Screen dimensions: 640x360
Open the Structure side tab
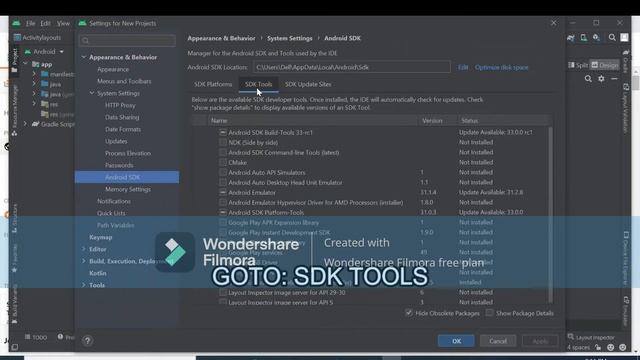point(15,218)
